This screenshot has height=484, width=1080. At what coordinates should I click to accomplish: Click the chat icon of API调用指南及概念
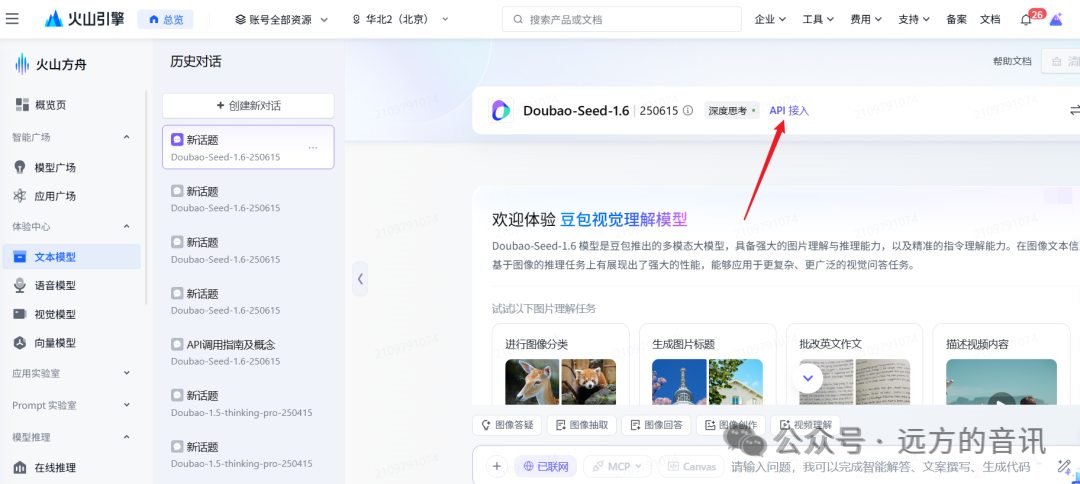(177, 344)
